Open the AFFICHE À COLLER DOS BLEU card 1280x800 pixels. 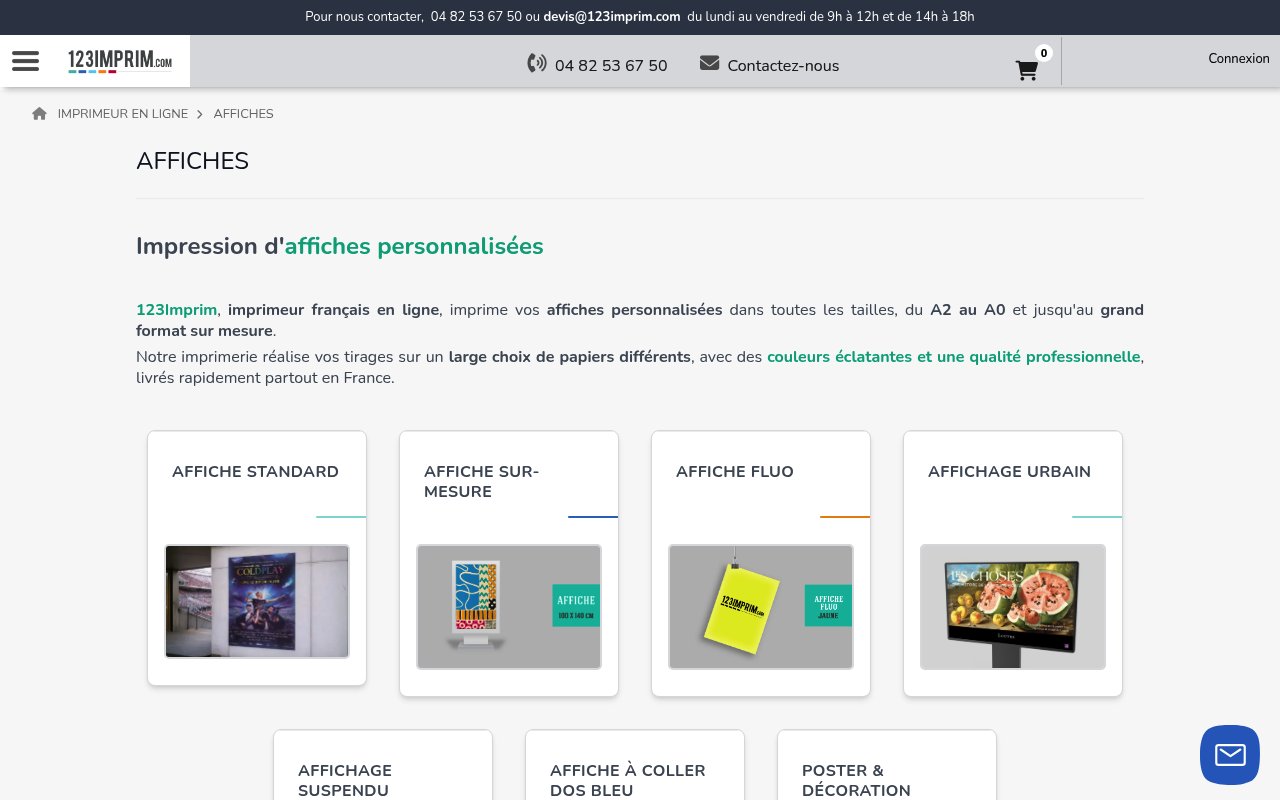coord(635,765)
